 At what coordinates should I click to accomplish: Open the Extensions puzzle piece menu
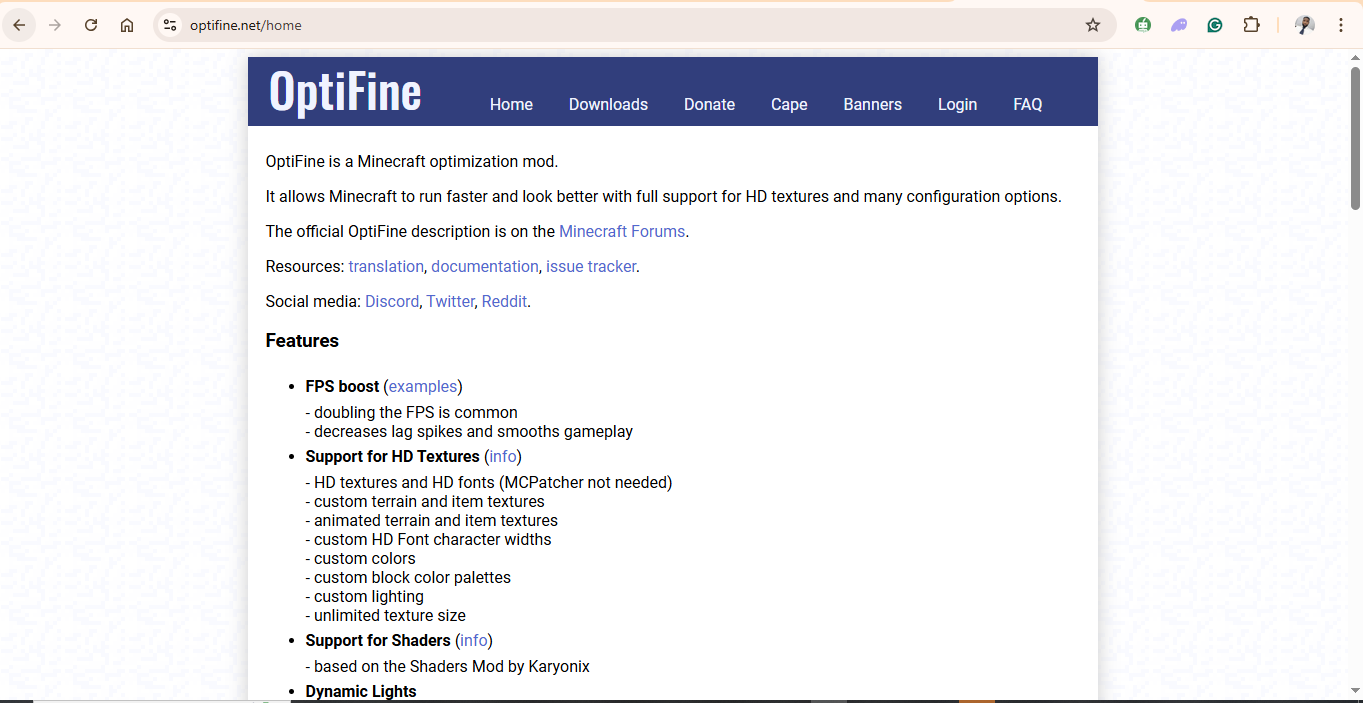tap(1251, 25)
